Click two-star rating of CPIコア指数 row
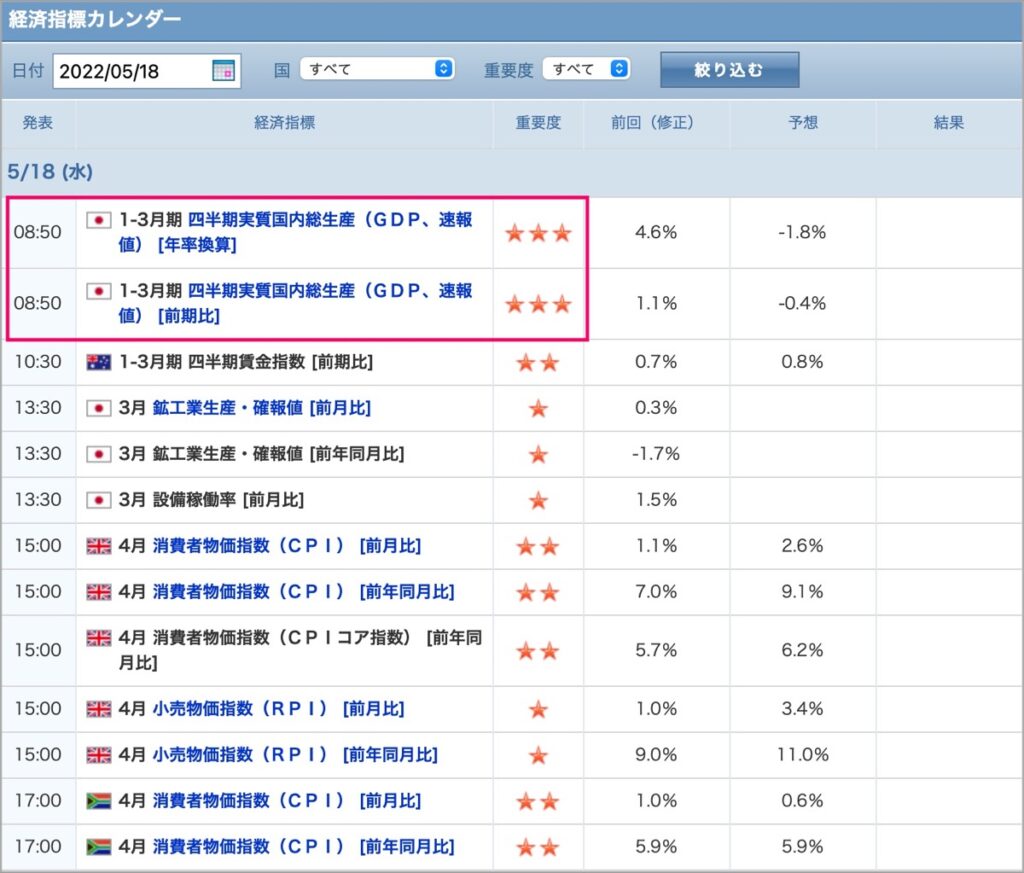 pyautogui.click(x=538, y=651)
